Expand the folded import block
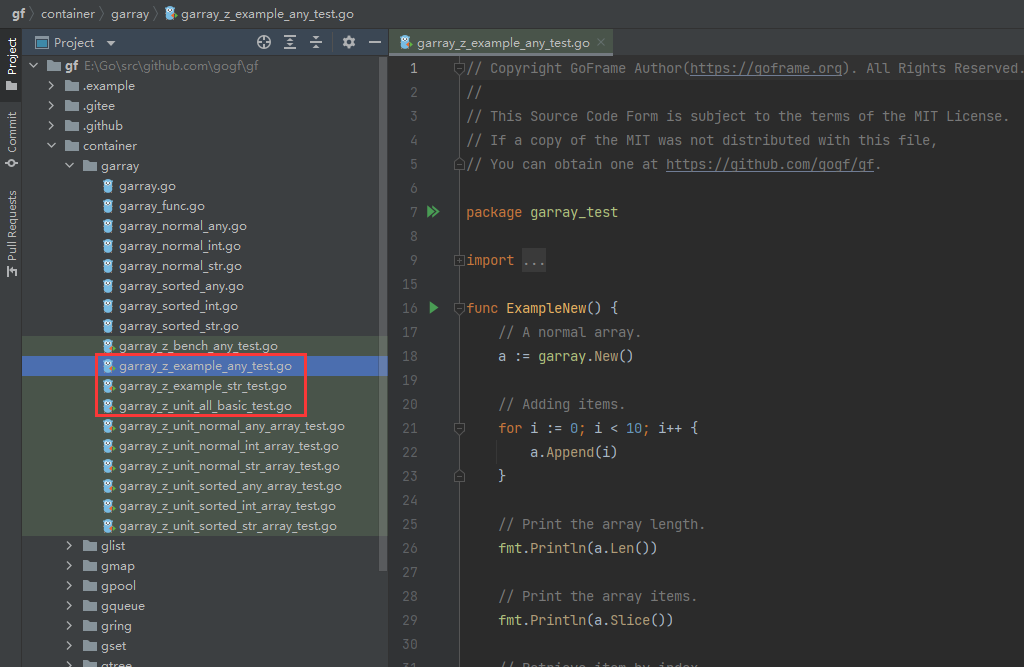The image size is (1024, 667). tap(459, 260)
